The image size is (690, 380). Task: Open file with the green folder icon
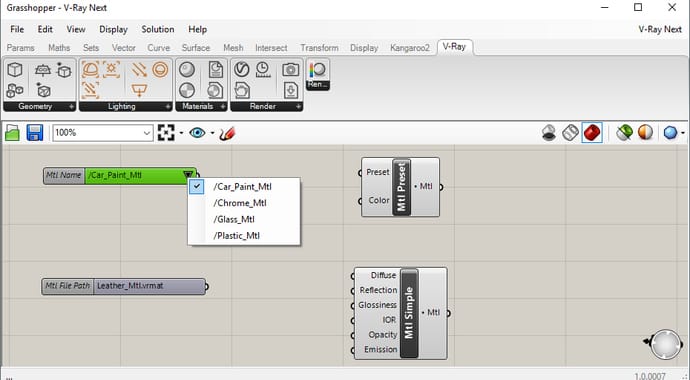tap(12, 132)
